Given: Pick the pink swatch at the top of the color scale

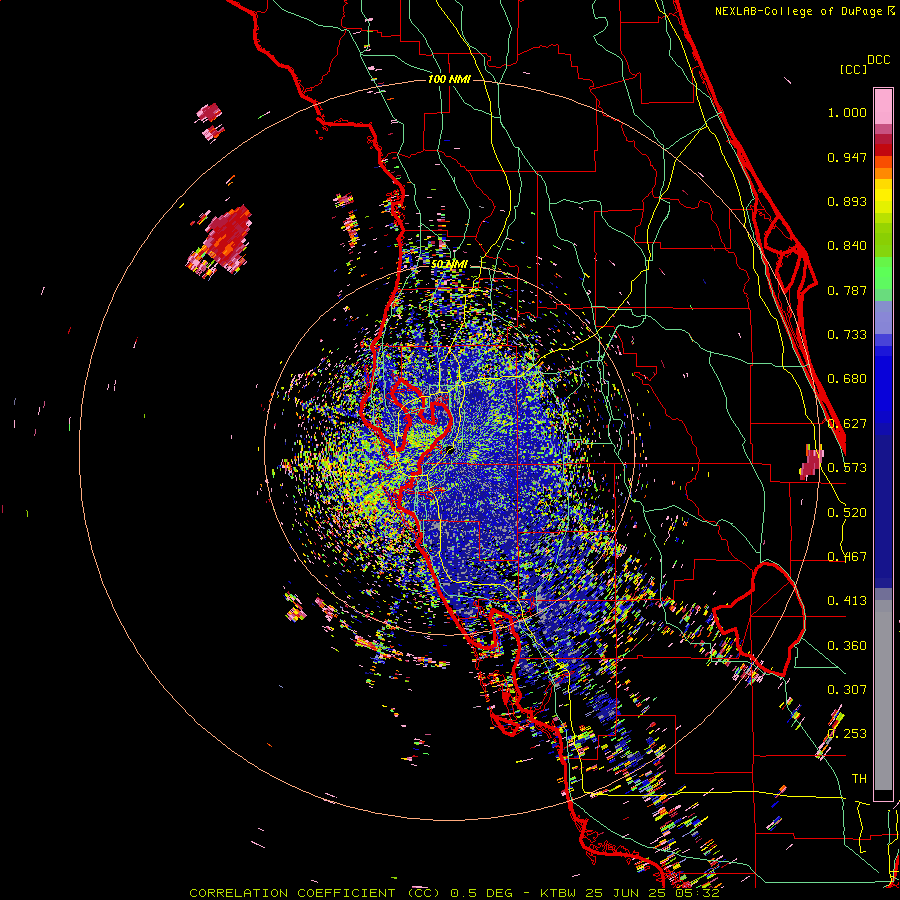Looking at the screenshot, I should tap(883, 106).
